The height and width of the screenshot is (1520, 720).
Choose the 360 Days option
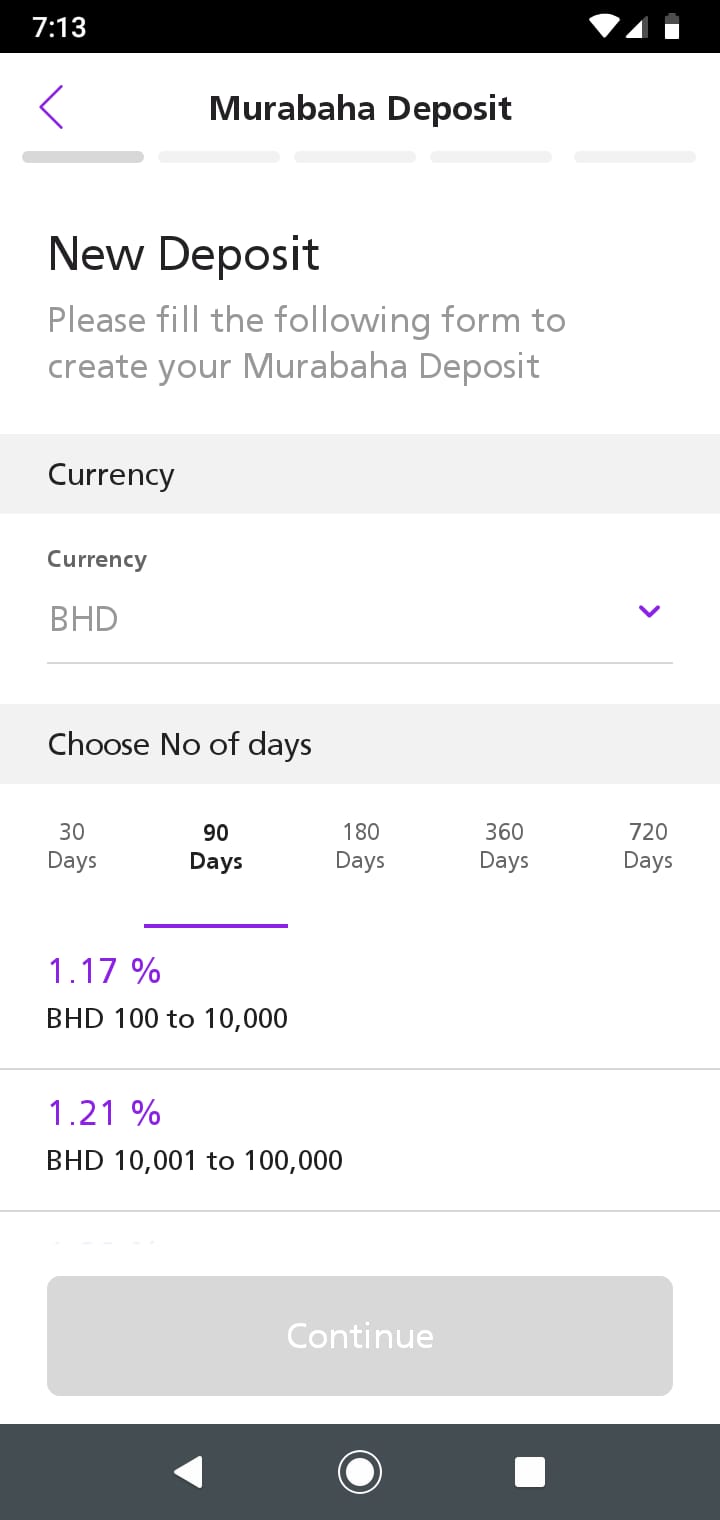[504, 846]
